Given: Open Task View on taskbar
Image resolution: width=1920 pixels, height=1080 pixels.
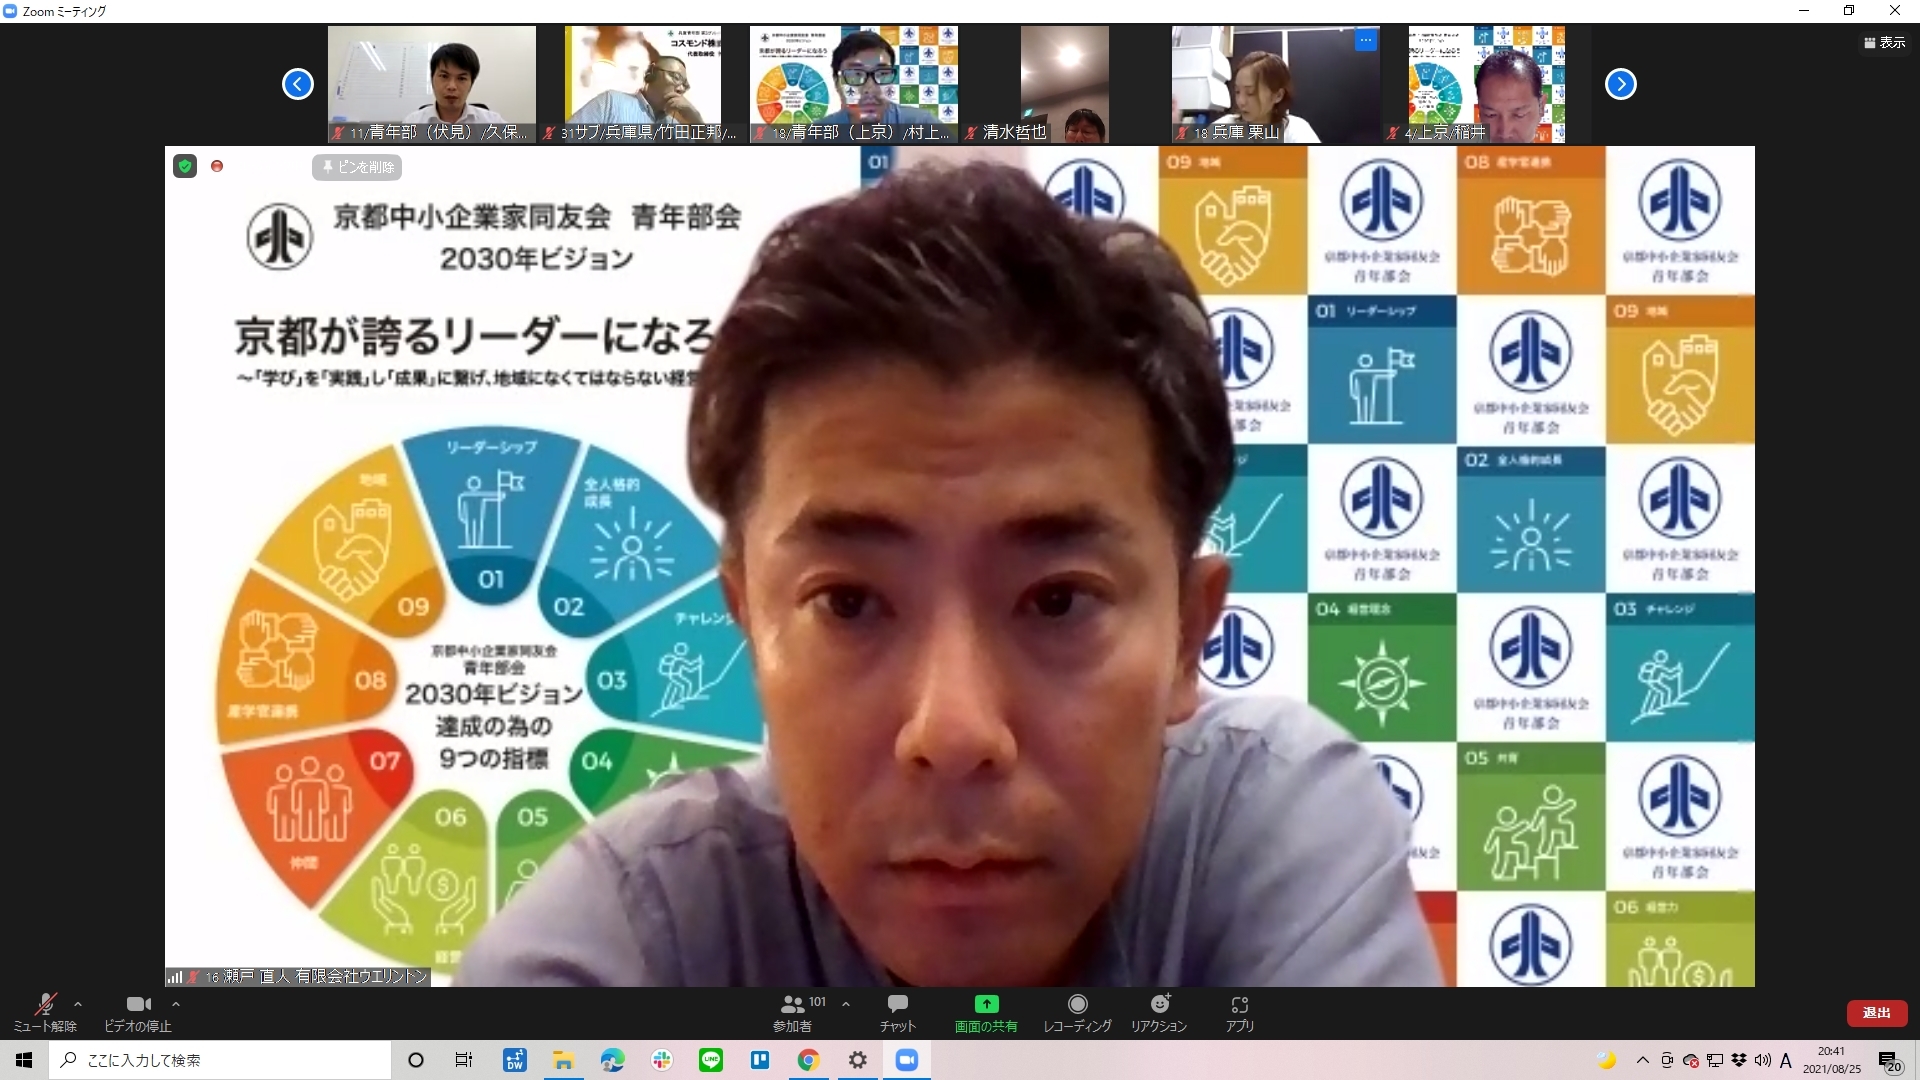Looking at the screenshot, I should 464,1060.
